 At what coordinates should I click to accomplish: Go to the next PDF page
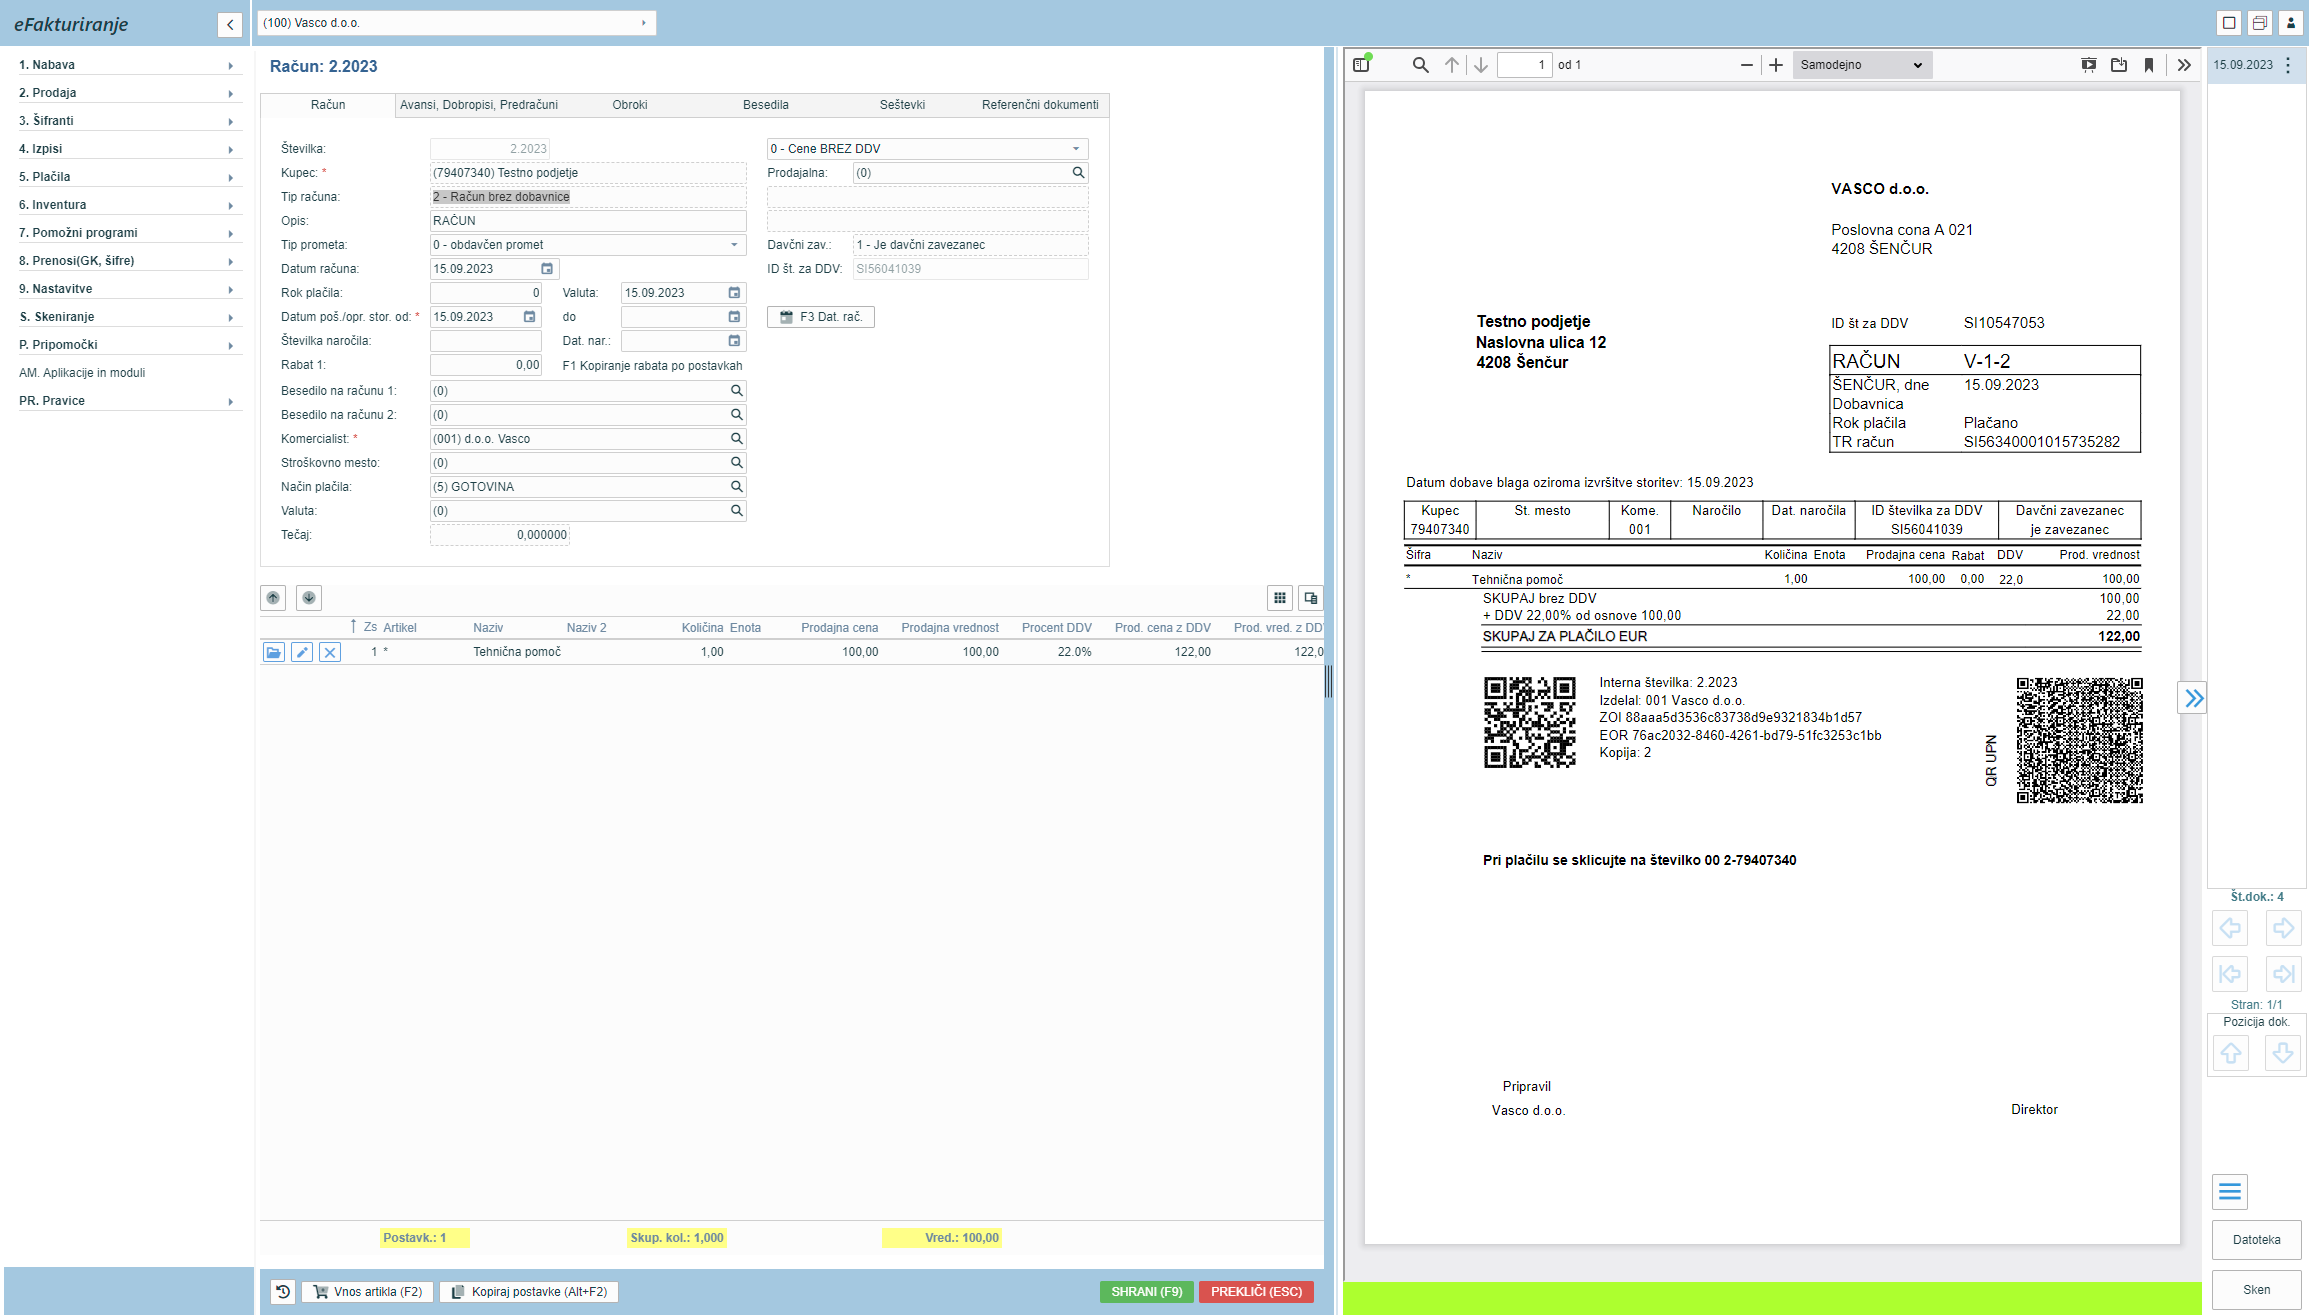[1481, 65]
